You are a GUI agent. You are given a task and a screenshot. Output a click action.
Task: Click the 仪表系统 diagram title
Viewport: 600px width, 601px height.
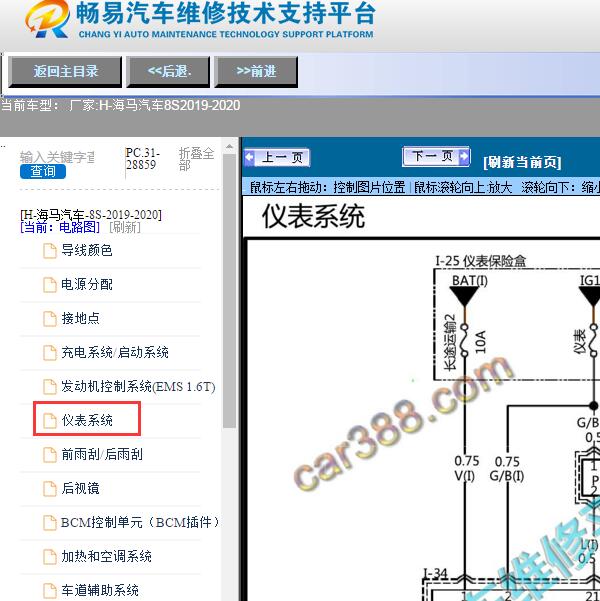(x=313, y=217)
